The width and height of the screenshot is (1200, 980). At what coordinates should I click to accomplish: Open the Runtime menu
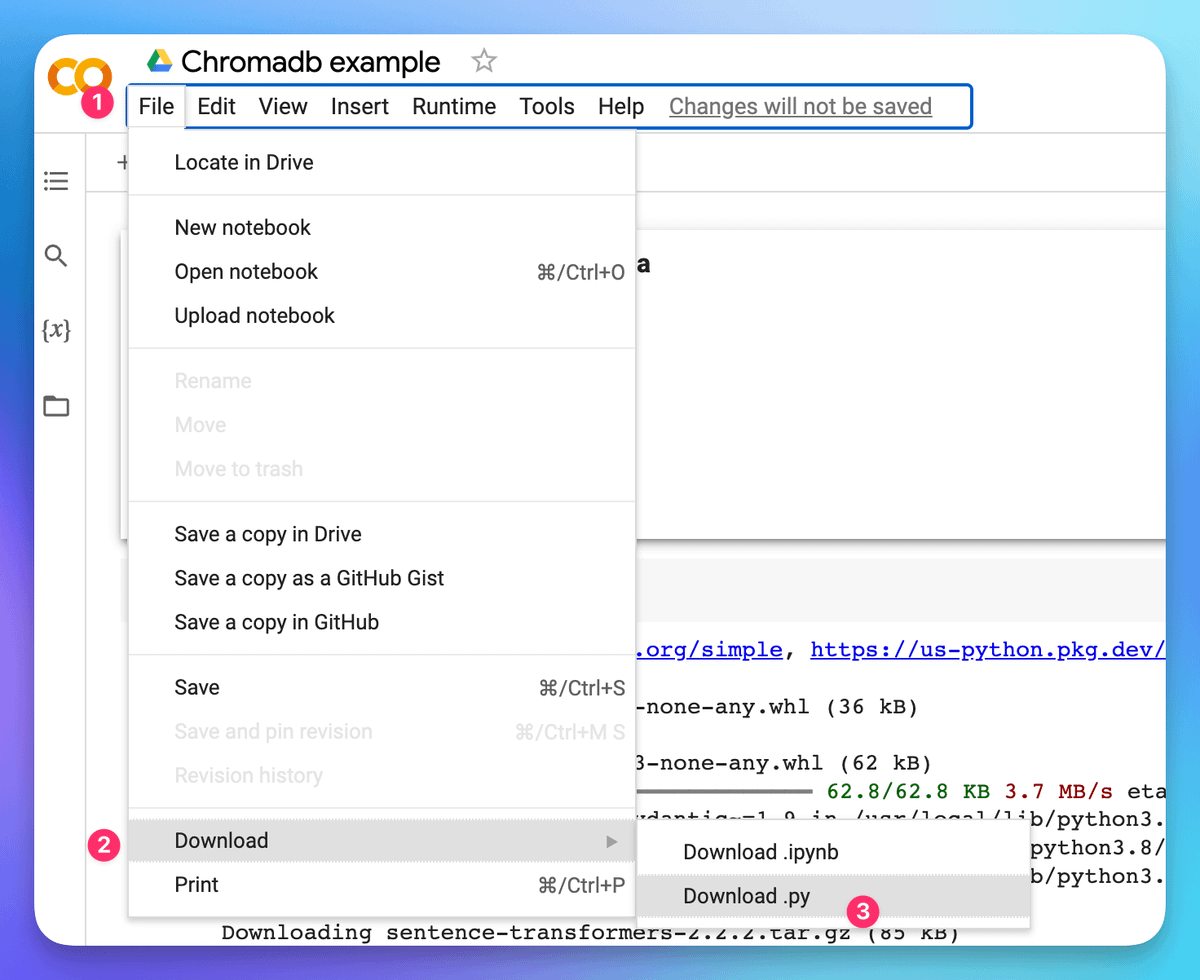(x=454, y=107)
